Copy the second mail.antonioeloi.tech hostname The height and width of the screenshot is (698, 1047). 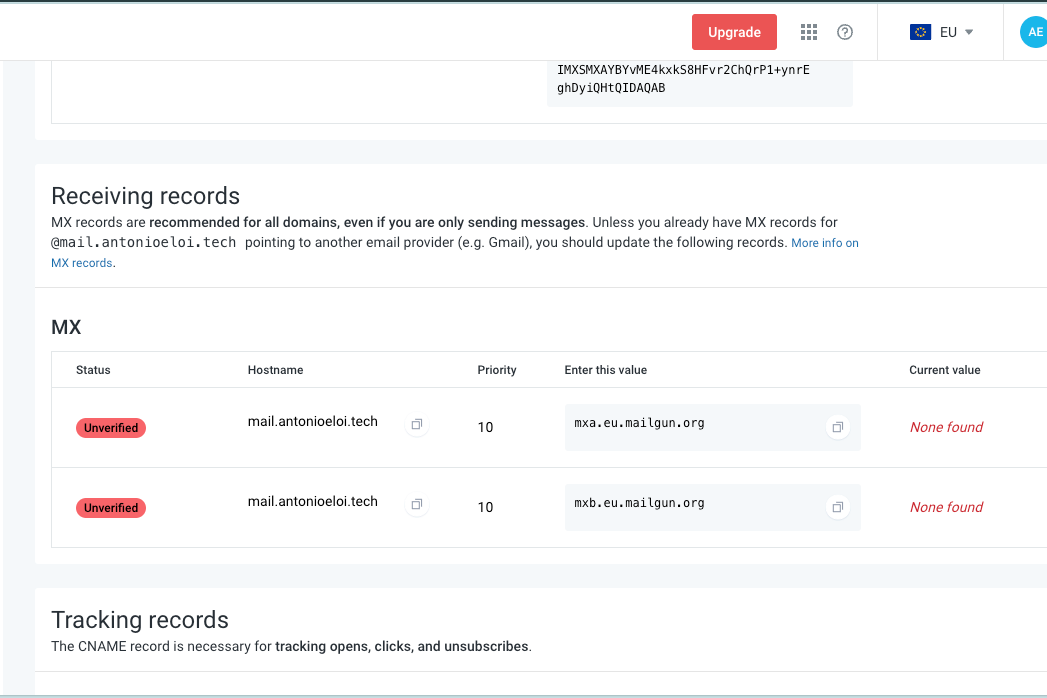417,505
